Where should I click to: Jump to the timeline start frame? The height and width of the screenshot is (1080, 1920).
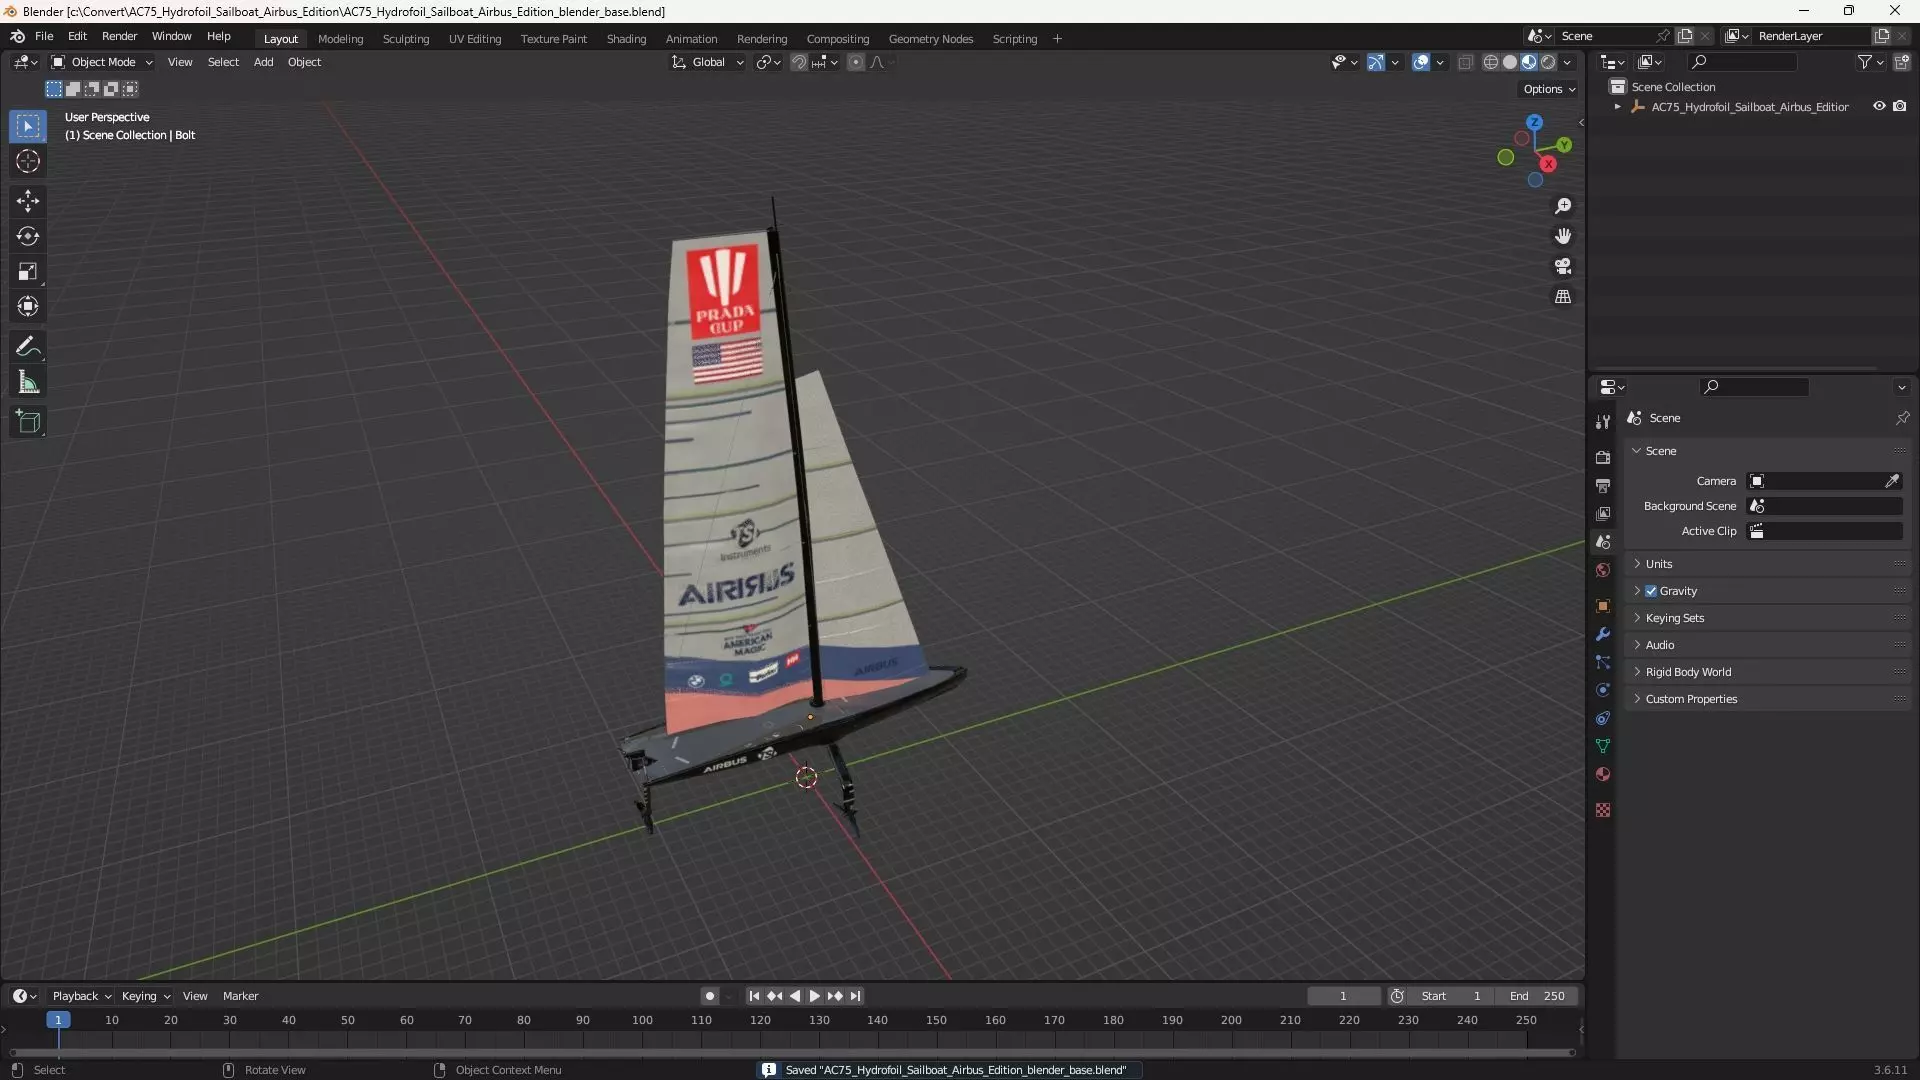(754, 996)
